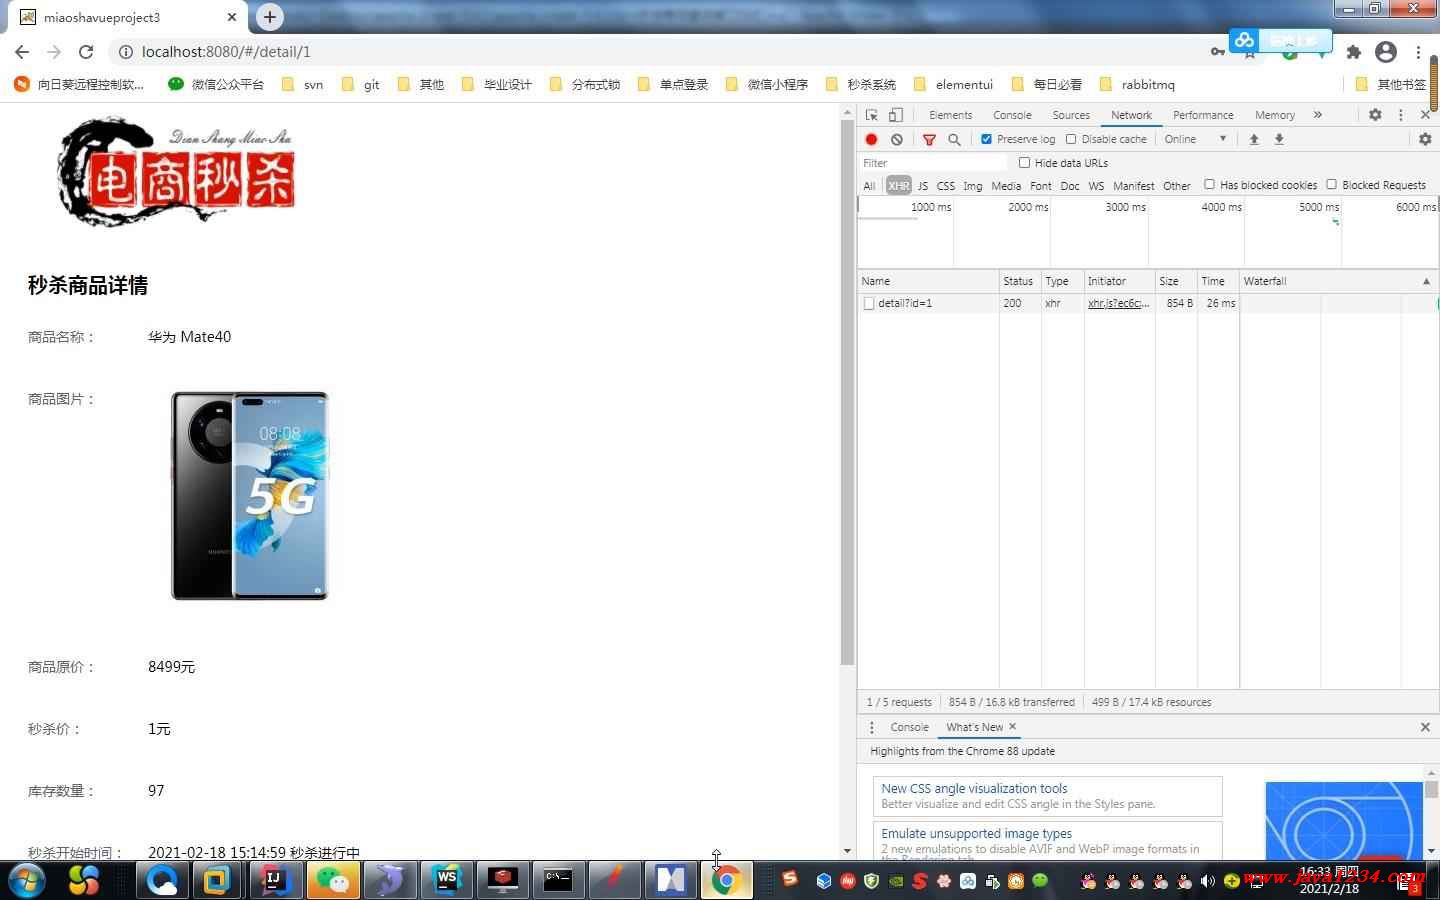1440x900 pixels.
Task: Select Img request type filter
Action: (x=972, y=185)
